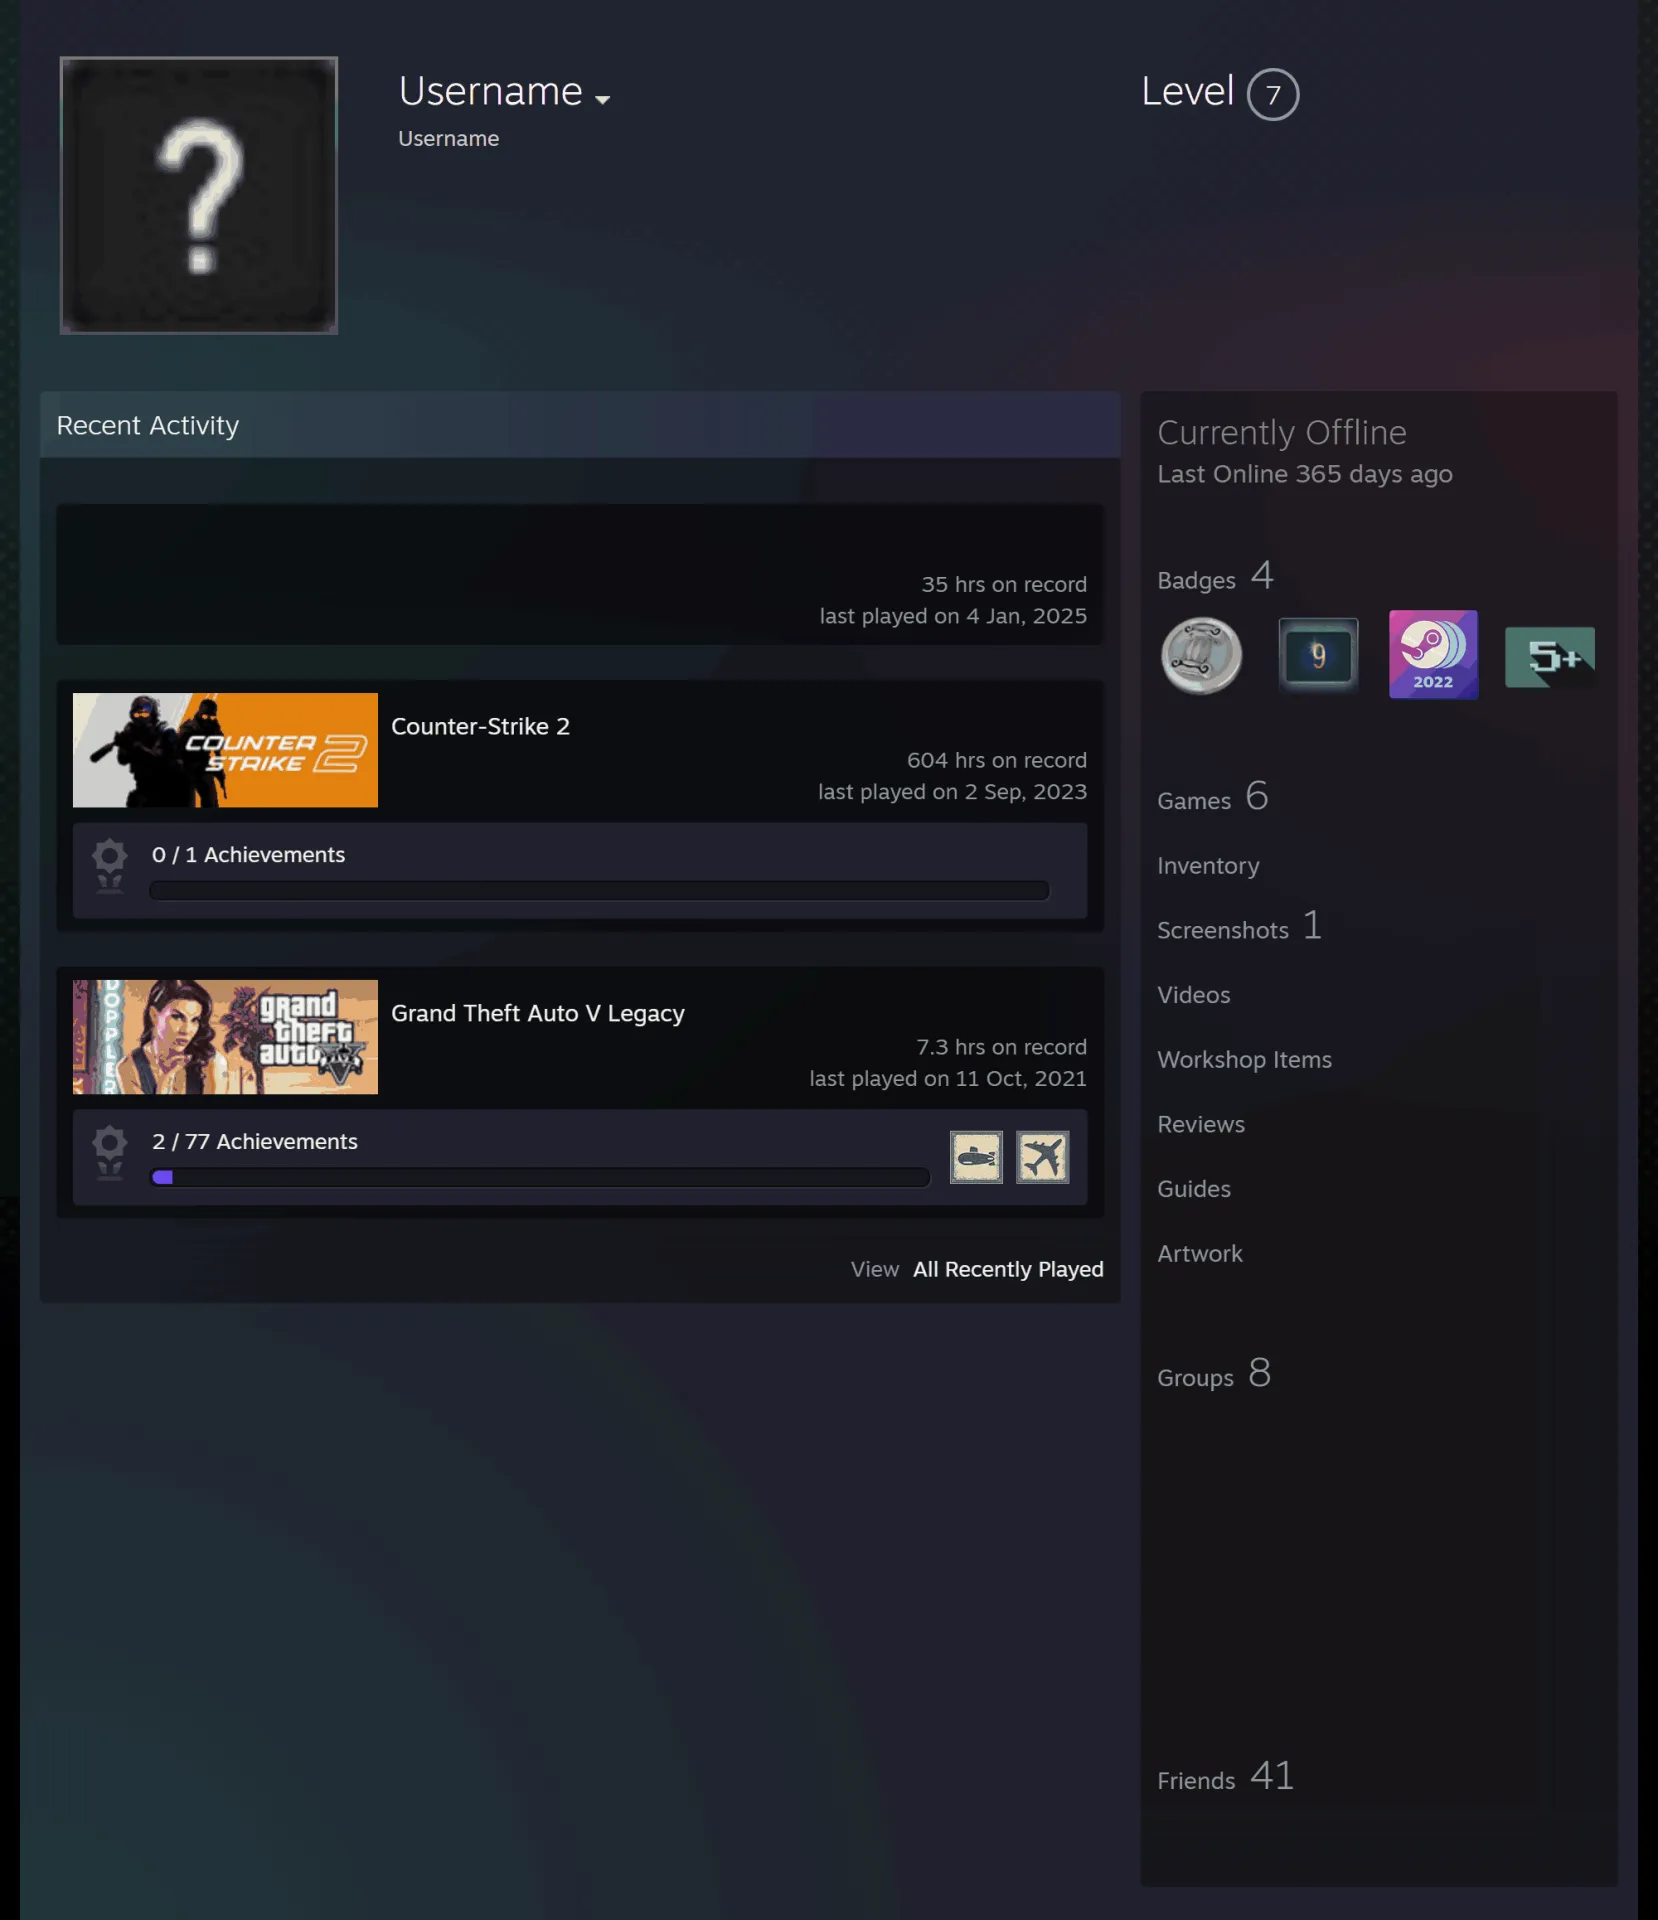Image resolution: width=1658 pixels, height=1920 pixels.
Task: Open the years of service 9 badge
Action: tap(1317, 655)
